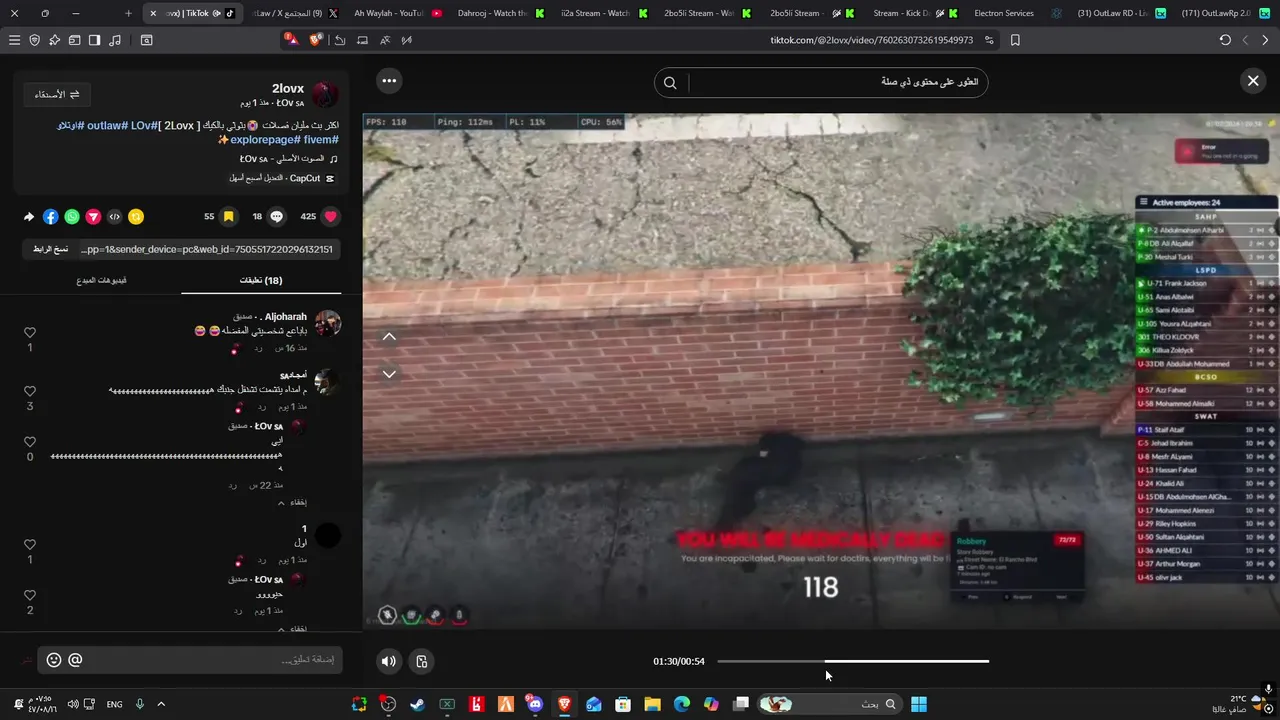Open the 2lovx profile avatar
1280x720 pixels.
(x=325, y=95)
